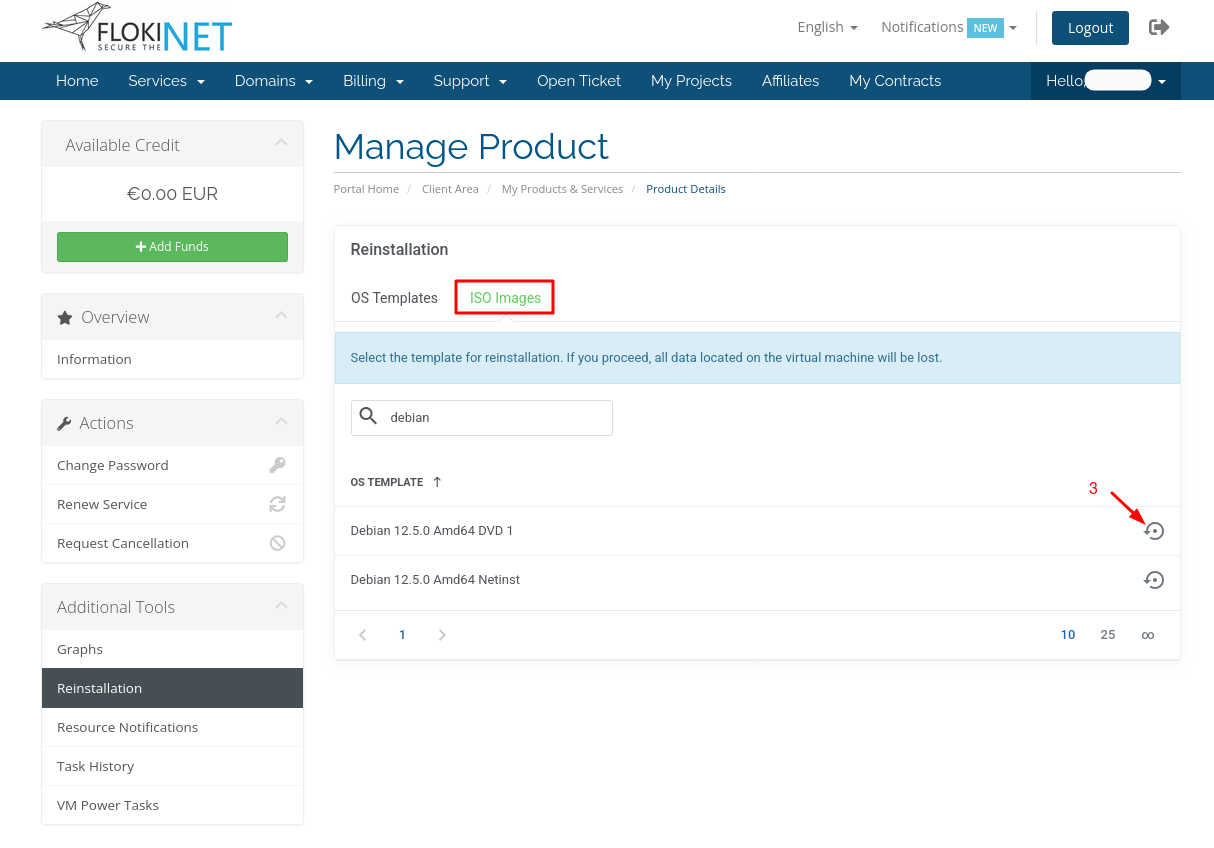Show all results with the infinity symbol
Image resolution: width=1214 pixels, height=848 pixels.
(x=1148, y=635)
